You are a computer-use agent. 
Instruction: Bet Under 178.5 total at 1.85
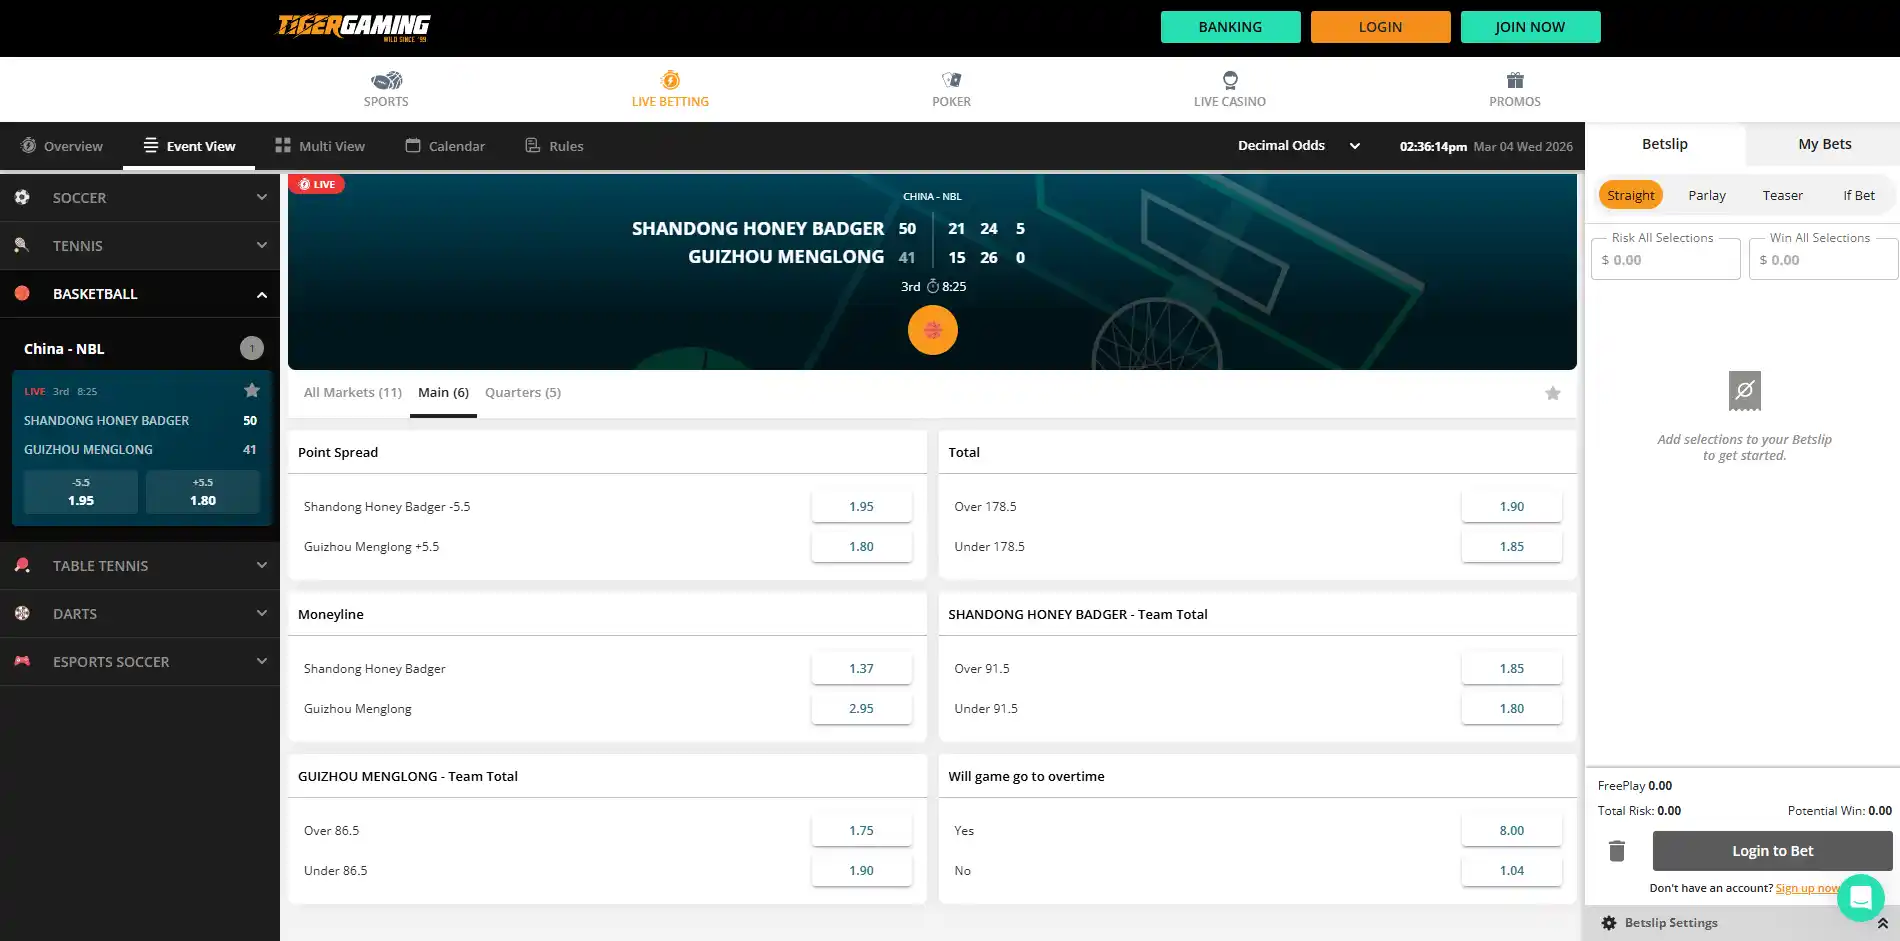pos(1511,546)
